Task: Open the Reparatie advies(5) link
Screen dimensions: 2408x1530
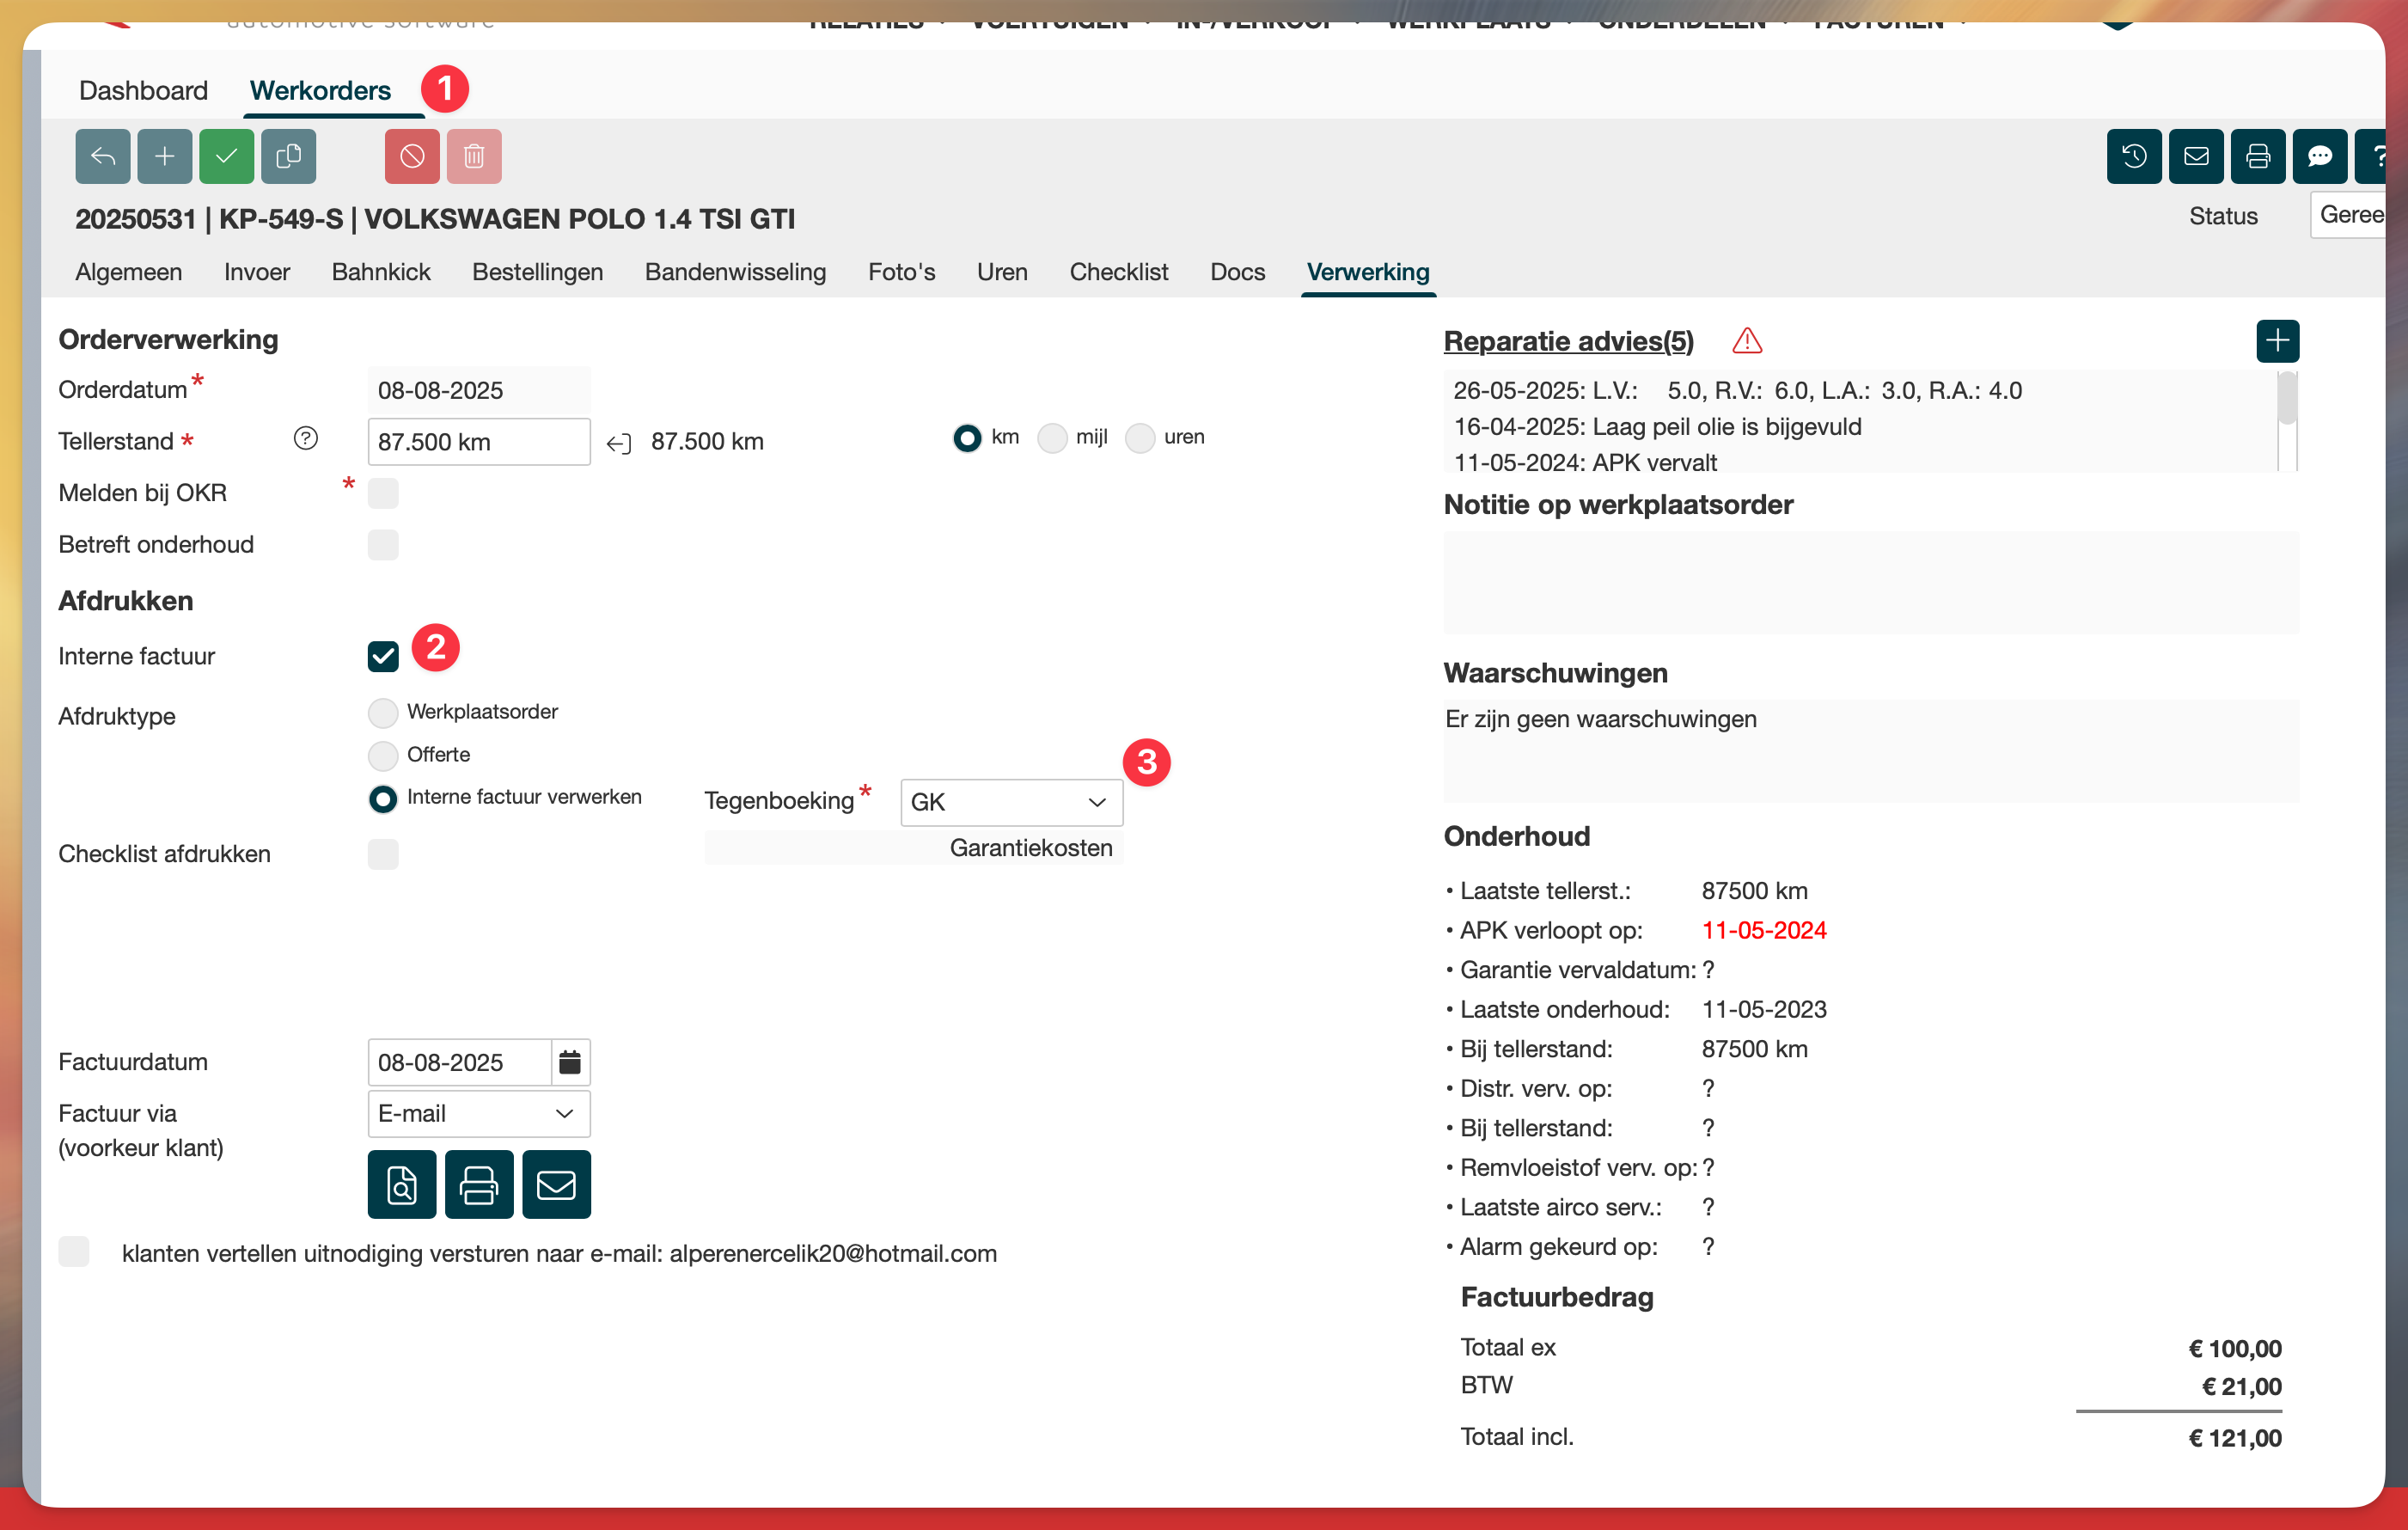Action: click(1567, 341)
